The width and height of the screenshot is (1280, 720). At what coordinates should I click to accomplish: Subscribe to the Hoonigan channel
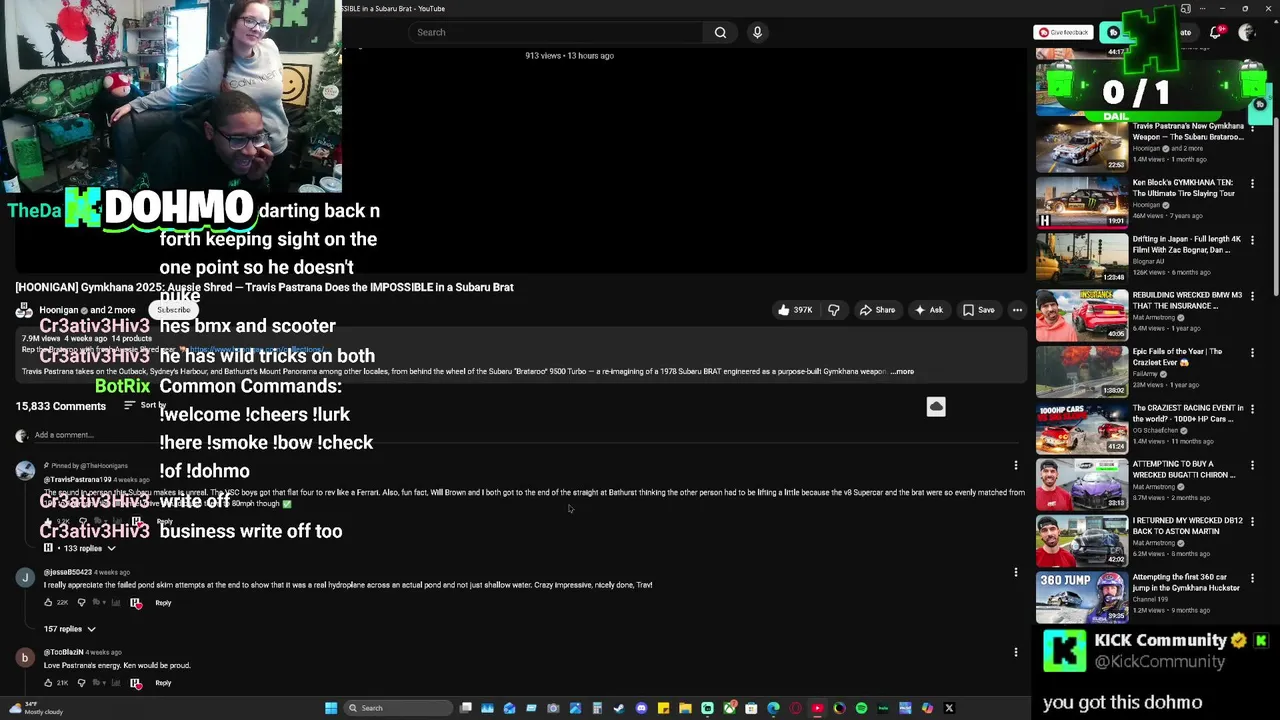pyautogui.click(x=173, y=310)
